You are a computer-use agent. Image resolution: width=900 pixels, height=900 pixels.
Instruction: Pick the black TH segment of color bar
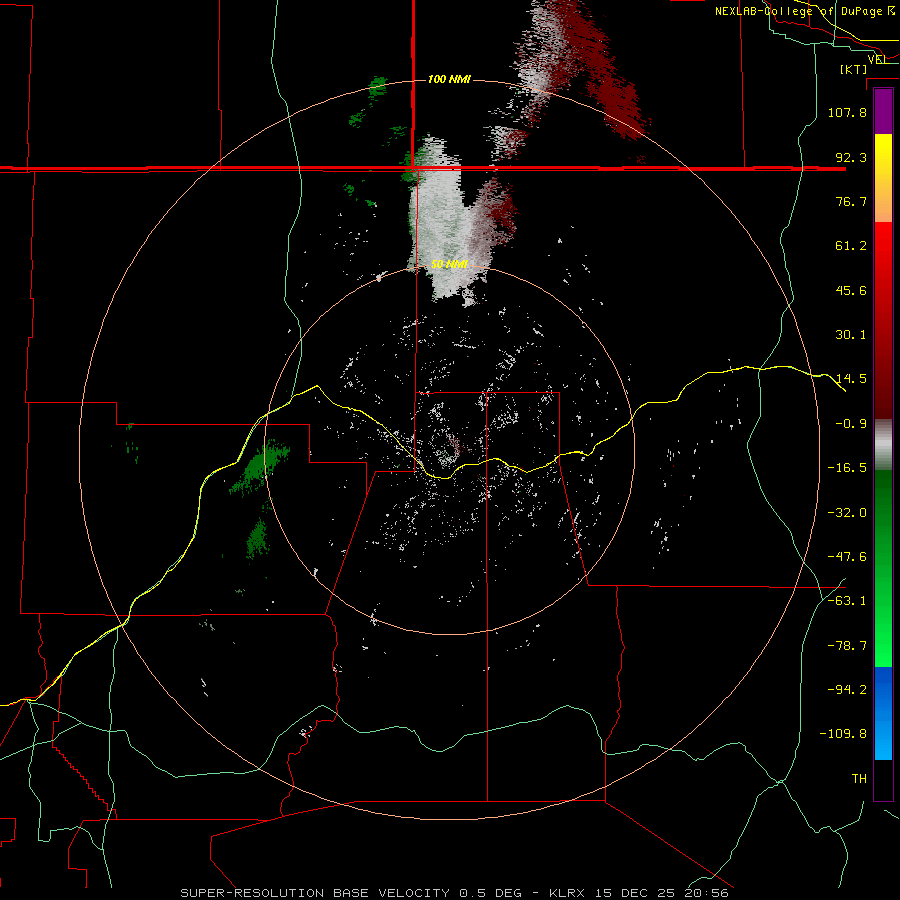point(883,779)
